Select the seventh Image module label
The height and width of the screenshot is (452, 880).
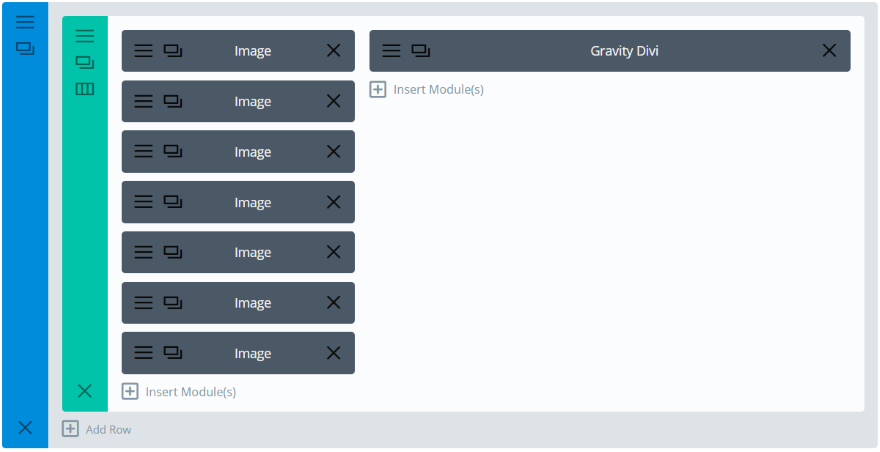[252, 353]
